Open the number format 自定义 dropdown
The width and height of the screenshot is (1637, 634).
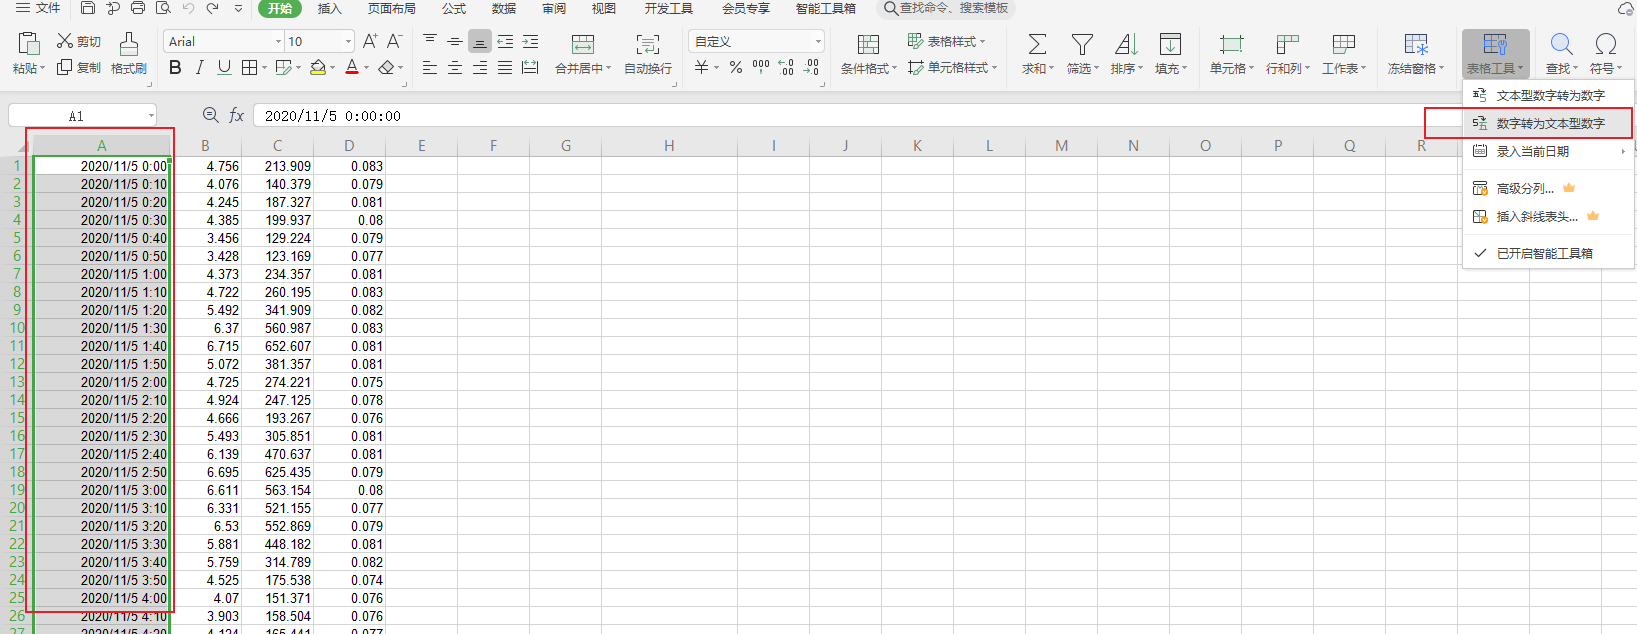tap(818, 41)
